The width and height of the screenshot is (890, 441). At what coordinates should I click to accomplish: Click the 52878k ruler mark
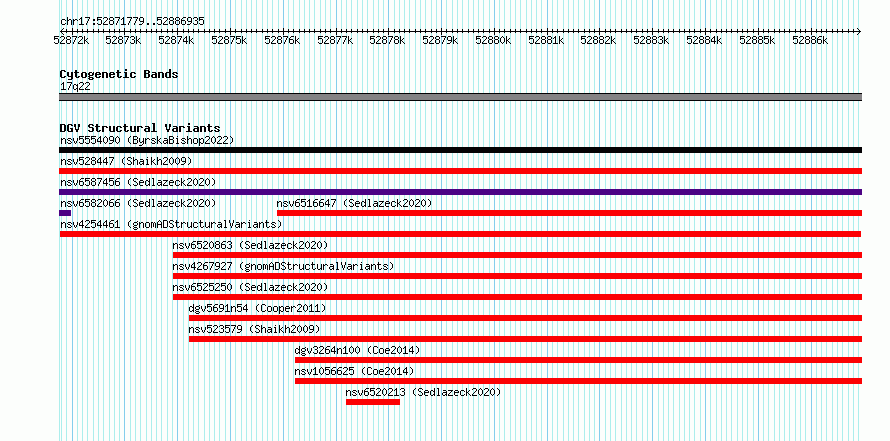coord(388,40)
